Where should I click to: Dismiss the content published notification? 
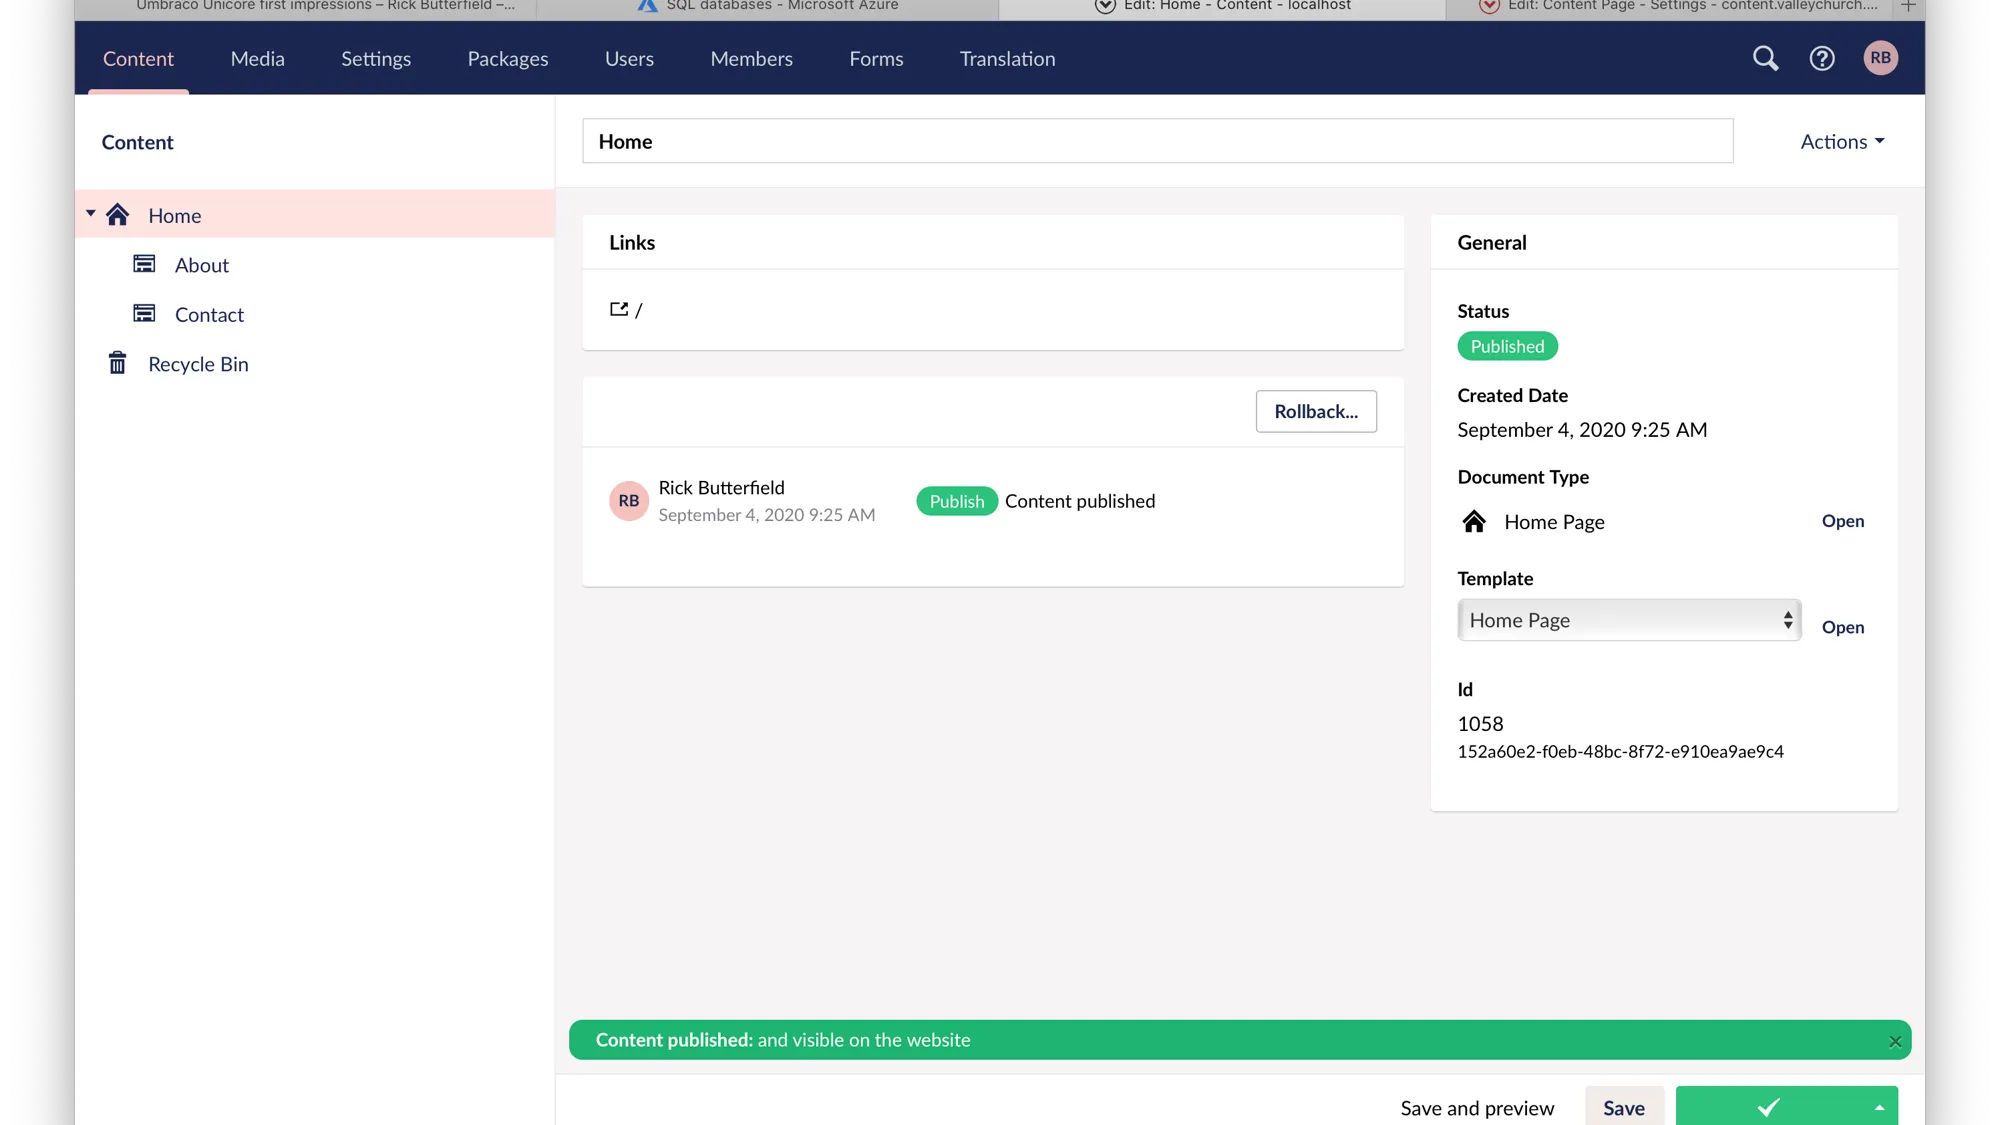tap(1896, 1040)
